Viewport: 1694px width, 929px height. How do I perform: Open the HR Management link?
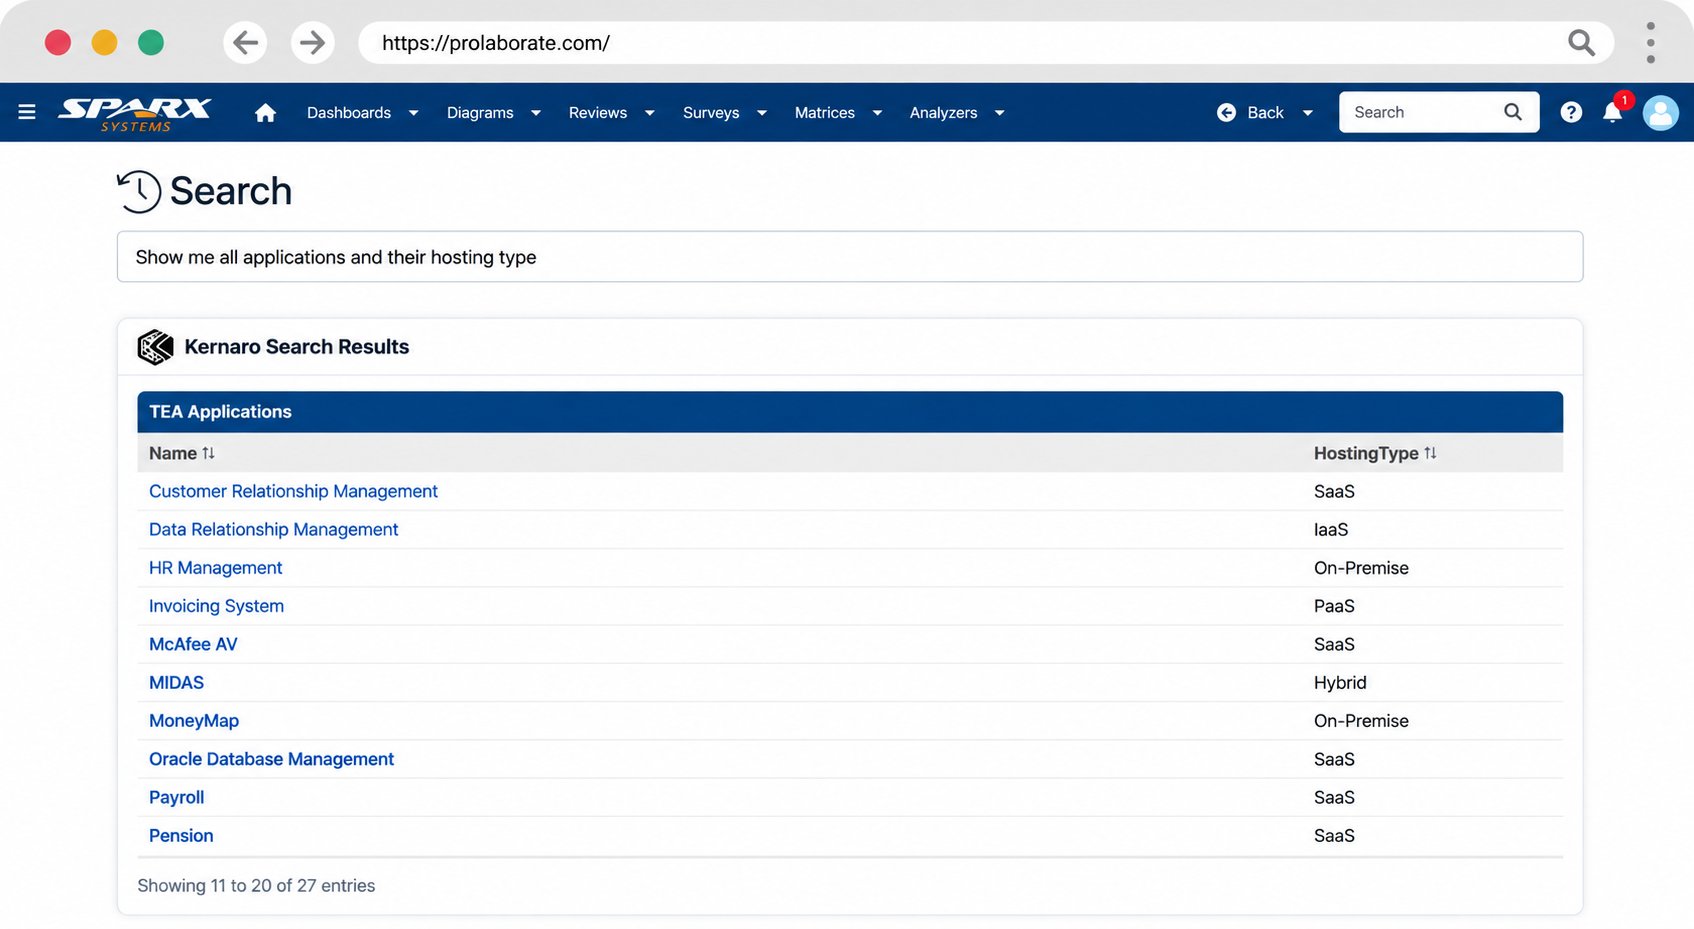coord(215,568)
